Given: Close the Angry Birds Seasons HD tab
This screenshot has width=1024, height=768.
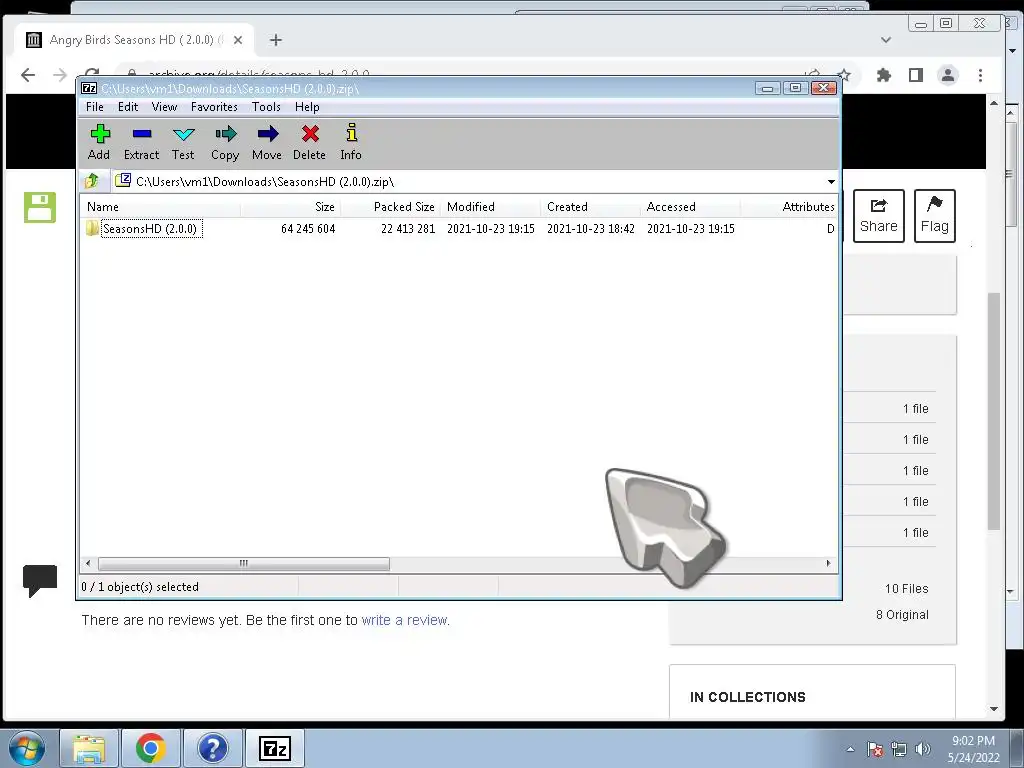Looking at the screenshot, I should (x=238, y=40).
